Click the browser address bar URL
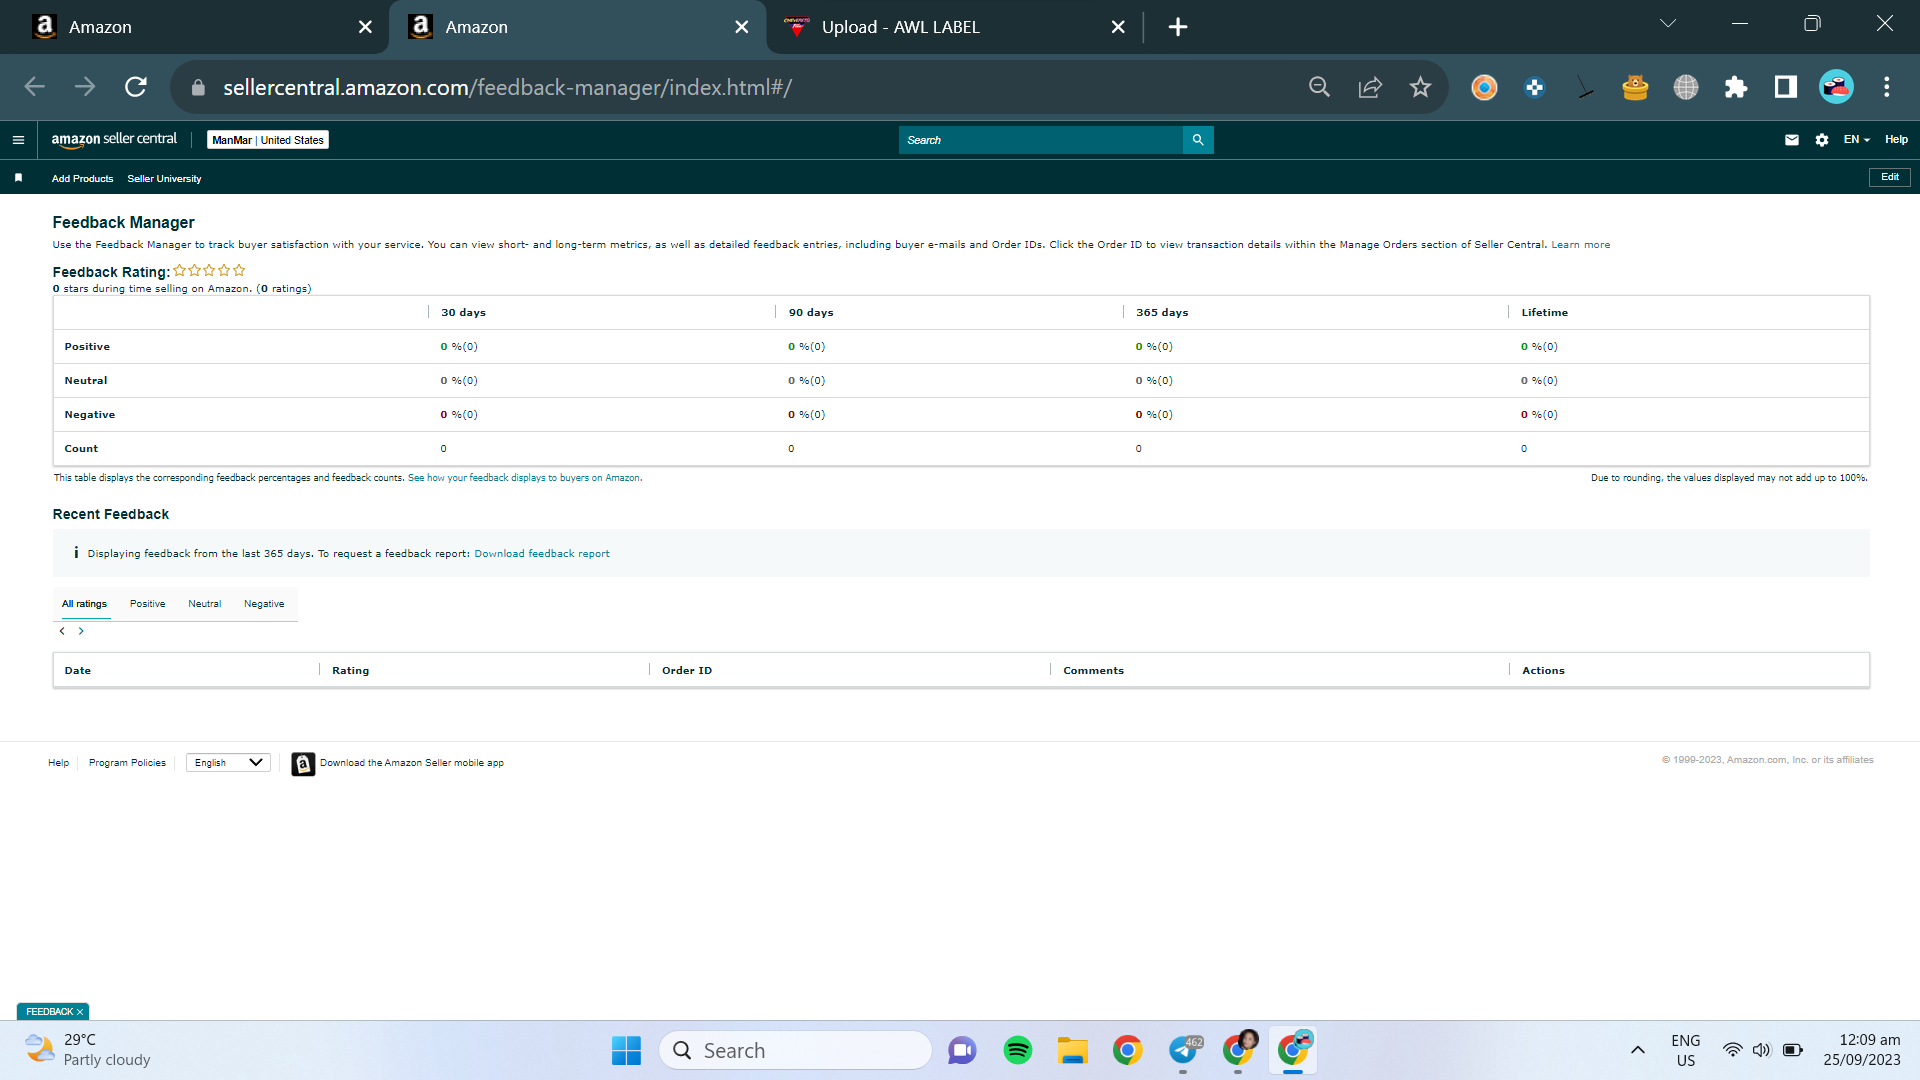Screen dimensions: 1920x1080 pyautogui.click(x=507, y=88)
